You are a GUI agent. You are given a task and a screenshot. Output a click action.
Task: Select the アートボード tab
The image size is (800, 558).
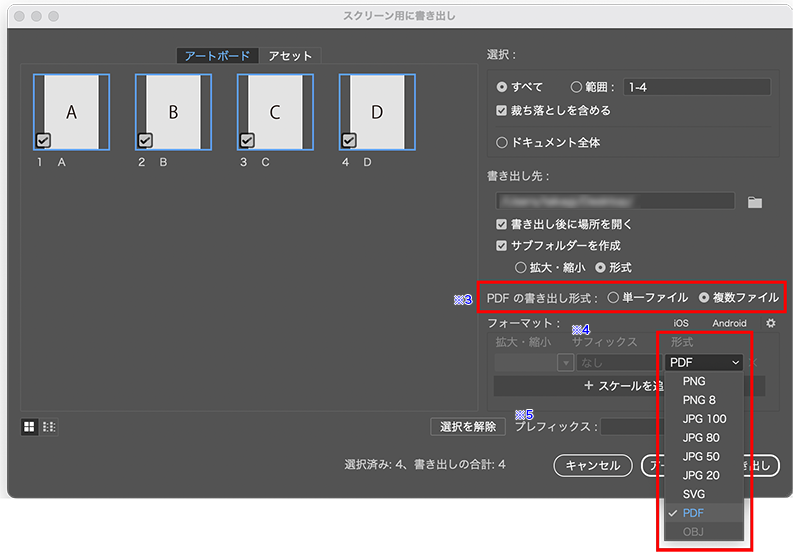pyautogui.click(x=217, y=56)
